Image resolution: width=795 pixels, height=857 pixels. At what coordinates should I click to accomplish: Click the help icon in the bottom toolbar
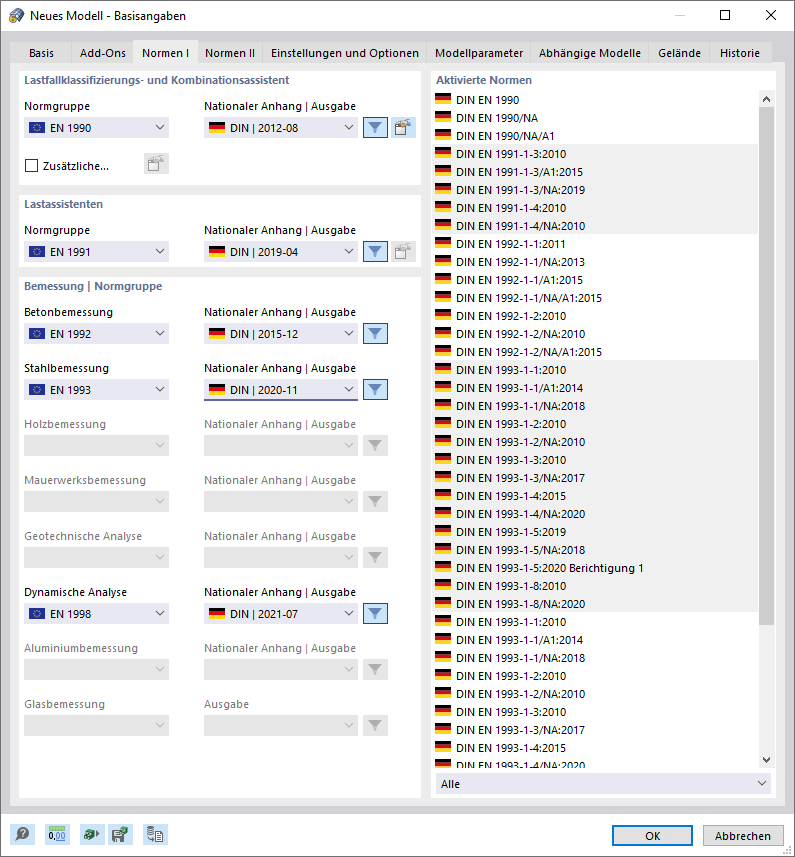(x=22, y=835)
